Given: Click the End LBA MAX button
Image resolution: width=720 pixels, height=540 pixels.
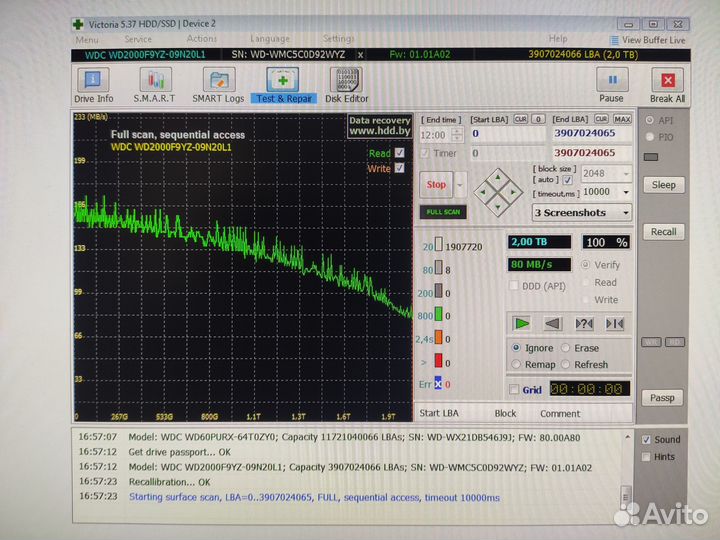Looking at the screenshot, I should coord(622,119).
